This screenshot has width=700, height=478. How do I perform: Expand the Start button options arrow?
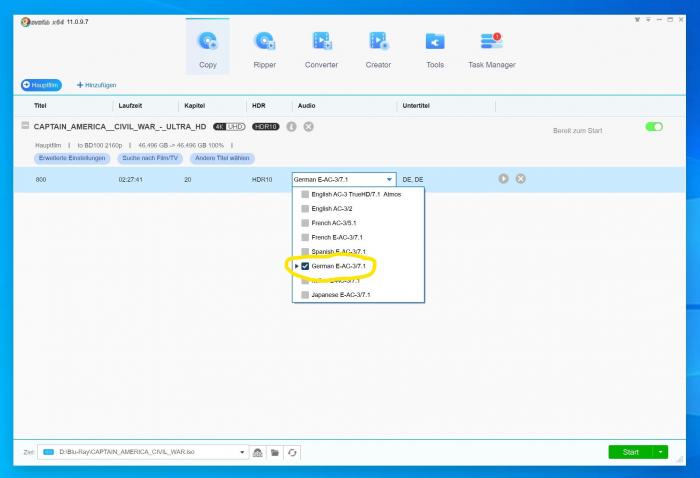point(661,452)
